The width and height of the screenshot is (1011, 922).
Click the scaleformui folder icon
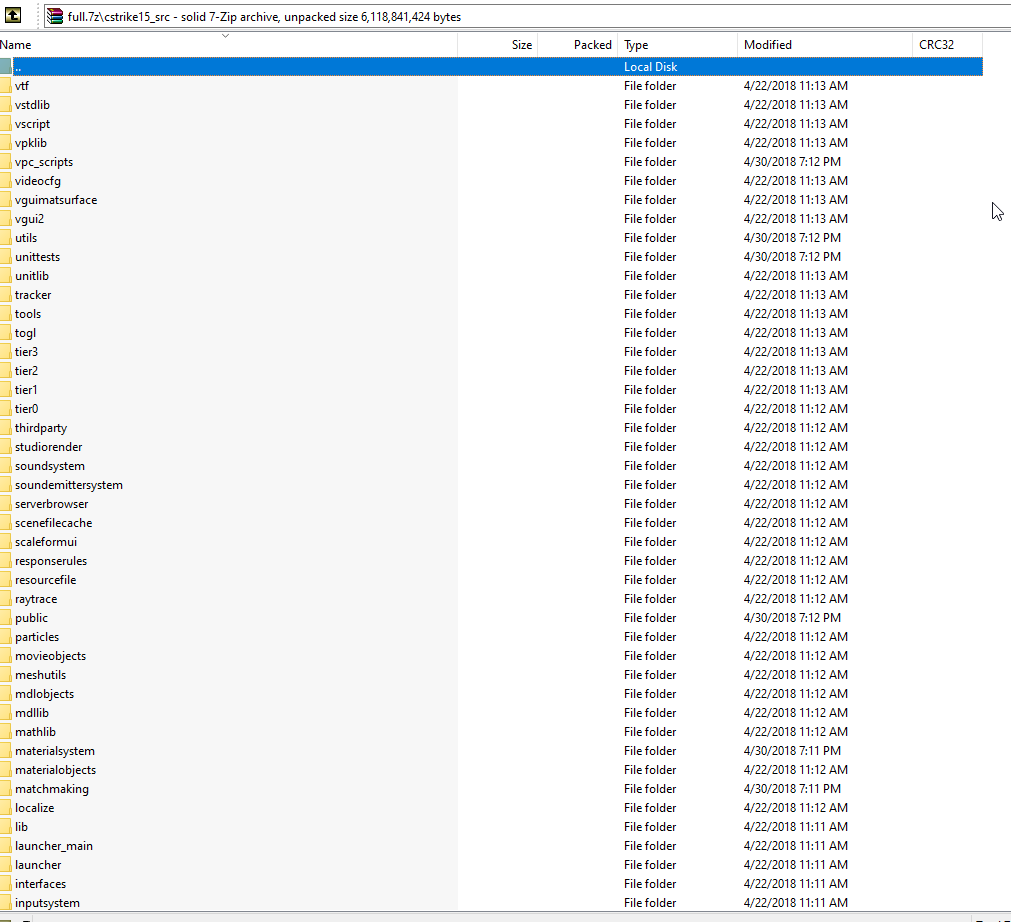click(x=5, y=542)
